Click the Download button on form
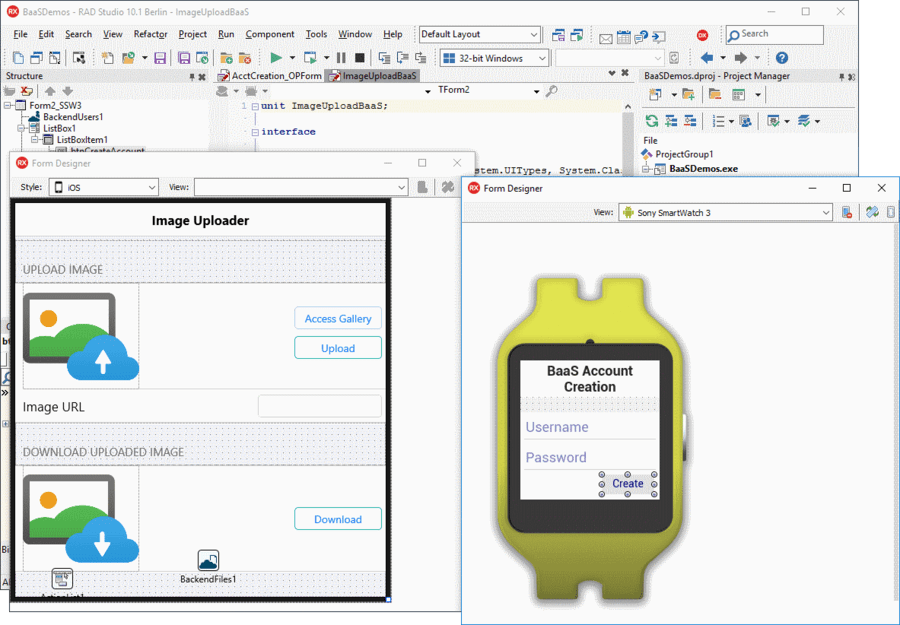The width and height of the screenshot is (900, 625). 338,519
